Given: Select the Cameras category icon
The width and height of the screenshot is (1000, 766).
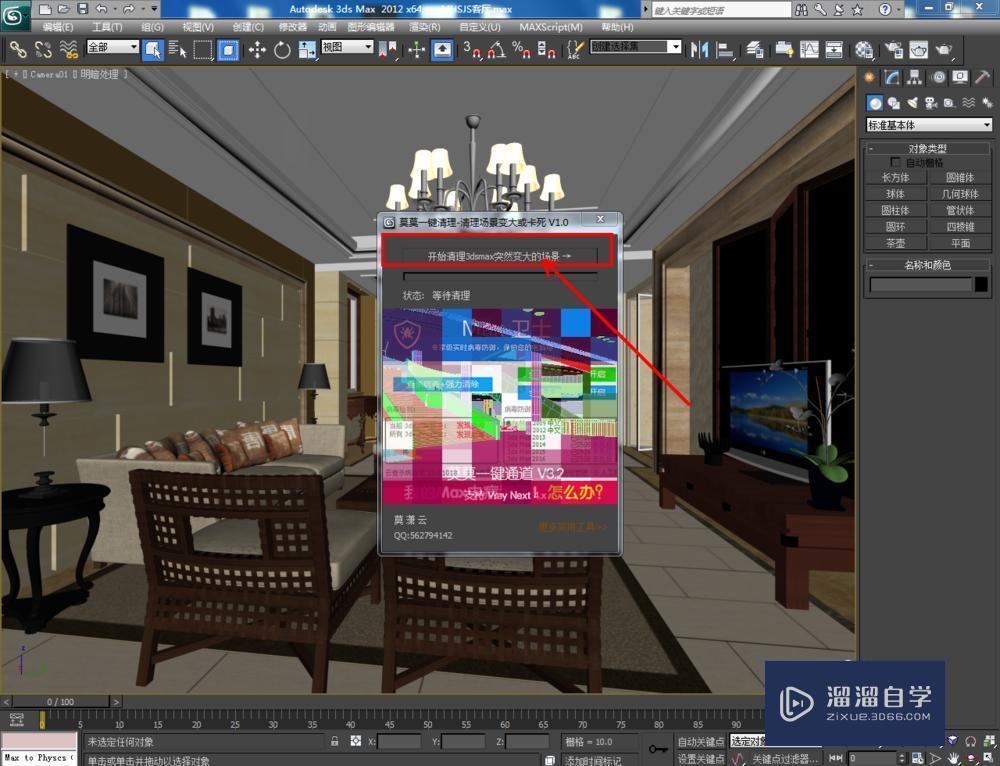Looking at the screenshot, I should point(931,103).
